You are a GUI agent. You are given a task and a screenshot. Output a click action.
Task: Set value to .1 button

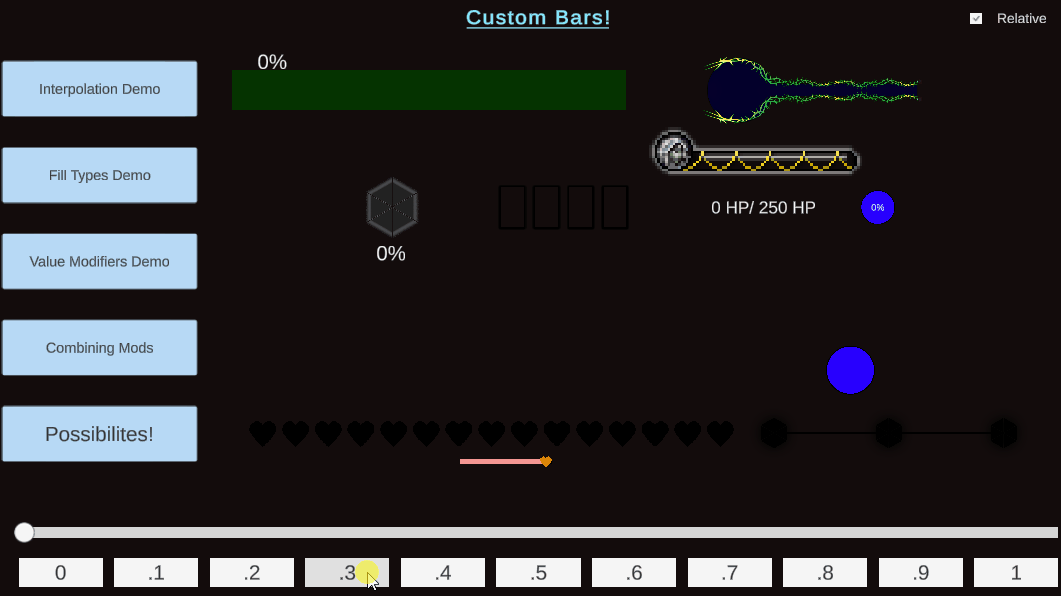(156, 572)
